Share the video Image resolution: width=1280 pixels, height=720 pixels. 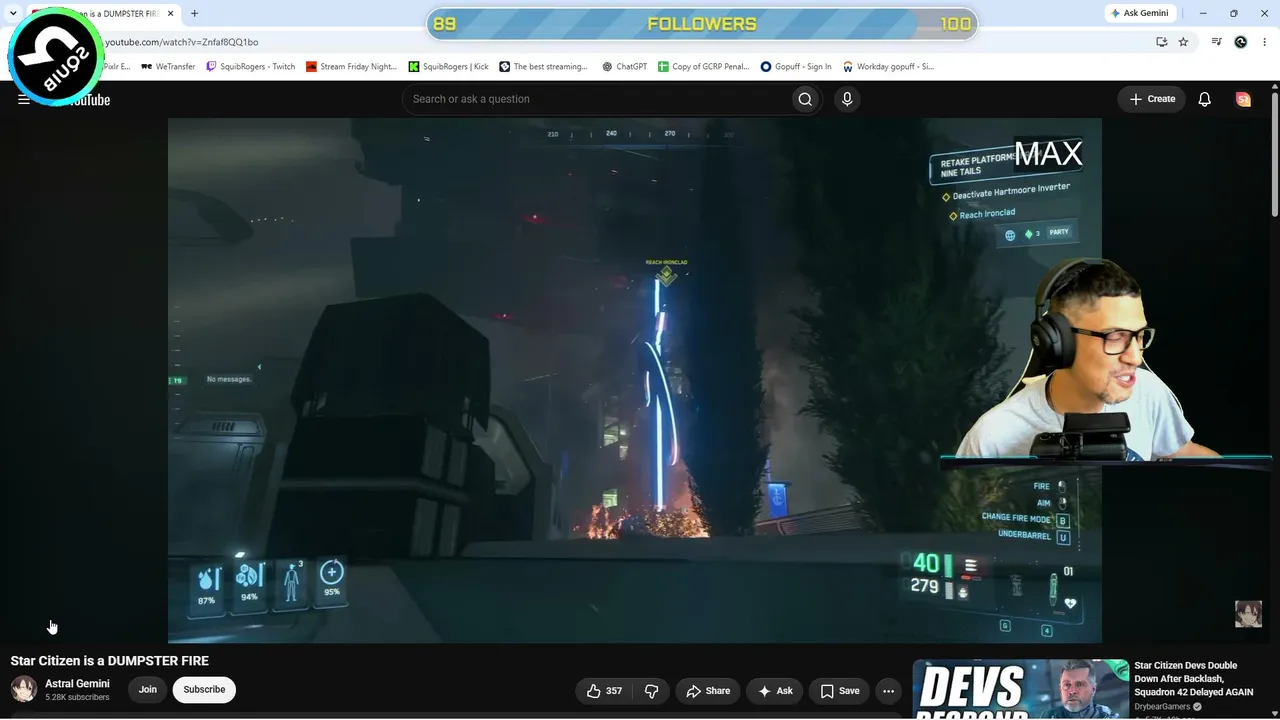click(x=708, y=691)
